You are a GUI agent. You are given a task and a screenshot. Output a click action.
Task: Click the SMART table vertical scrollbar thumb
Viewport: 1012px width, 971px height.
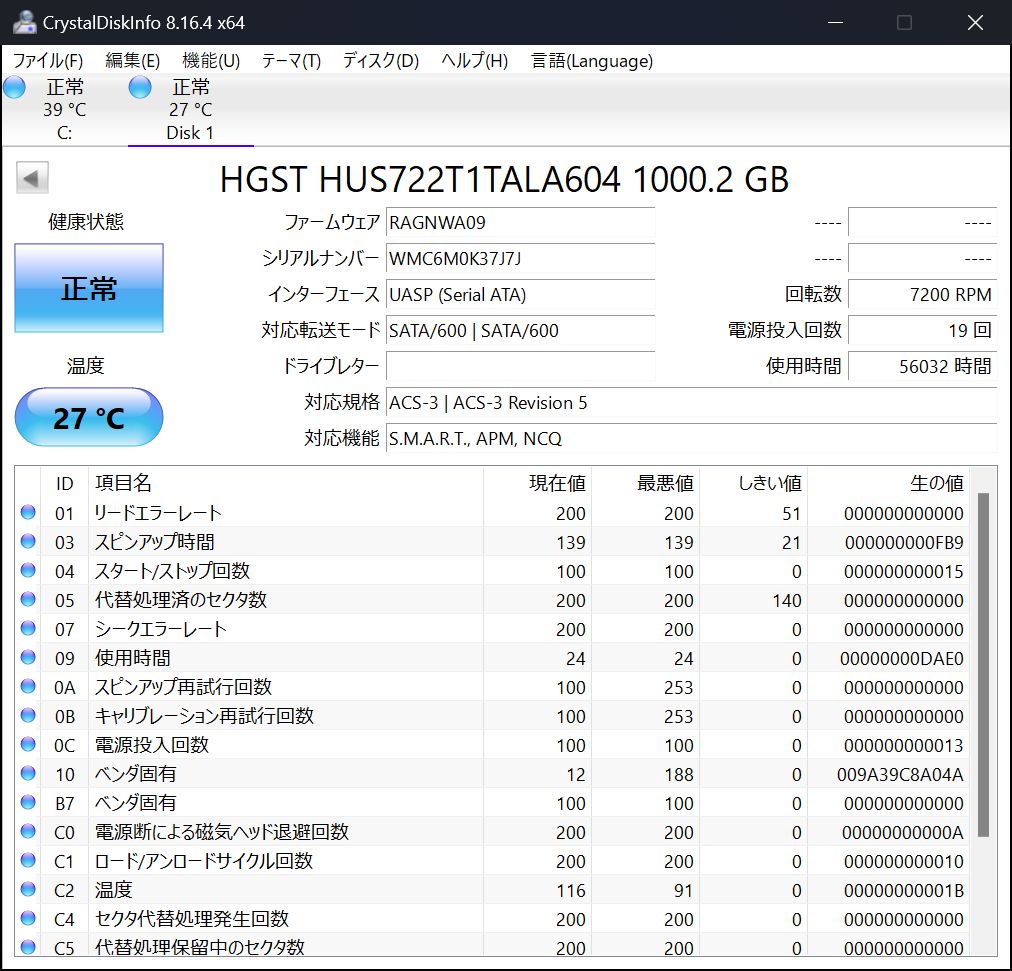pos(984,665)
